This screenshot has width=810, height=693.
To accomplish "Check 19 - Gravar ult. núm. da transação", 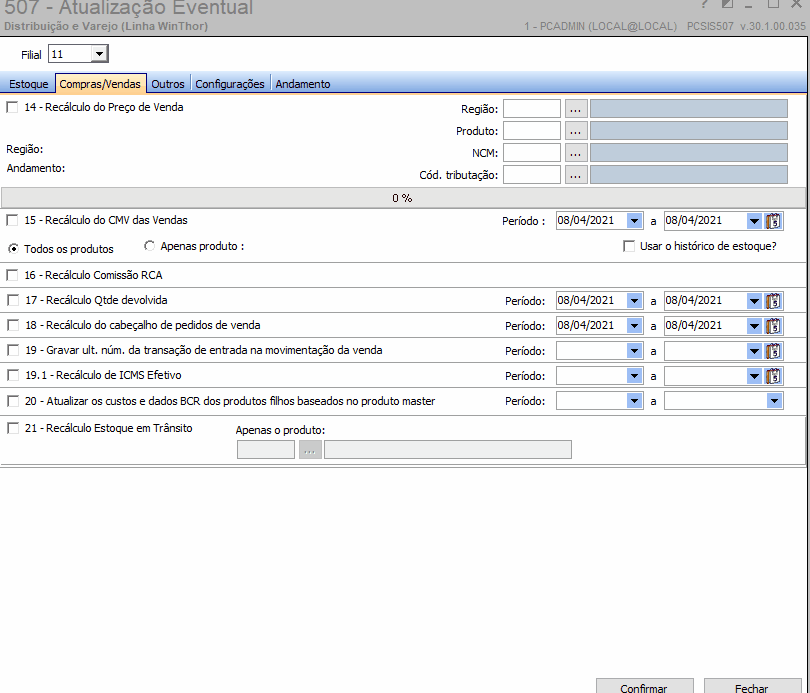I will (13, 351).
